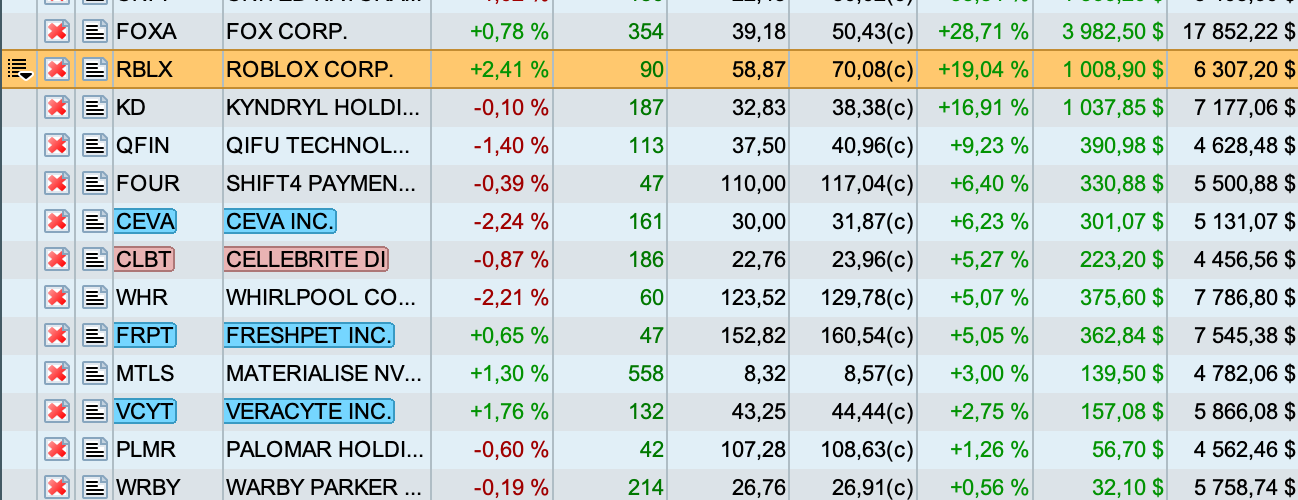Viewport: 1298px width, 500px height.
Task: Open the document icon on CLBT row
Action: point(94,260)
